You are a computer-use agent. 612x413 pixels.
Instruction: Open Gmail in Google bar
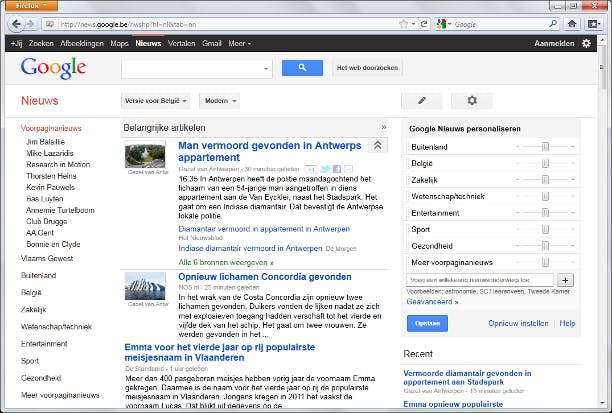tap(212, 43)
